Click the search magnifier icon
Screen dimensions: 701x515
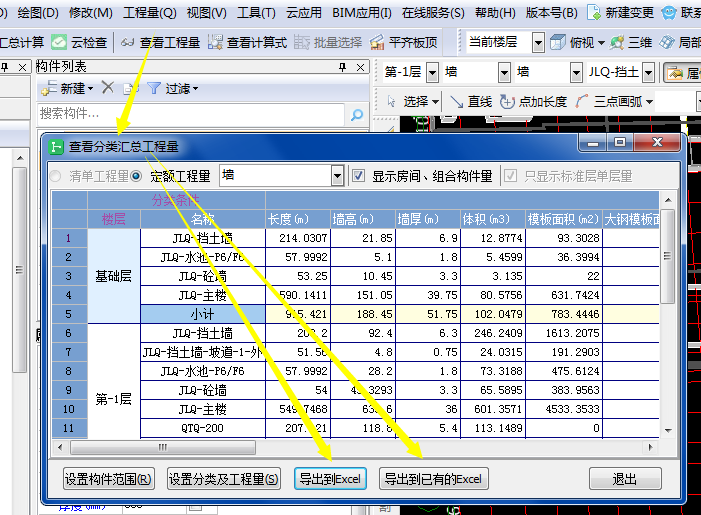357,115
